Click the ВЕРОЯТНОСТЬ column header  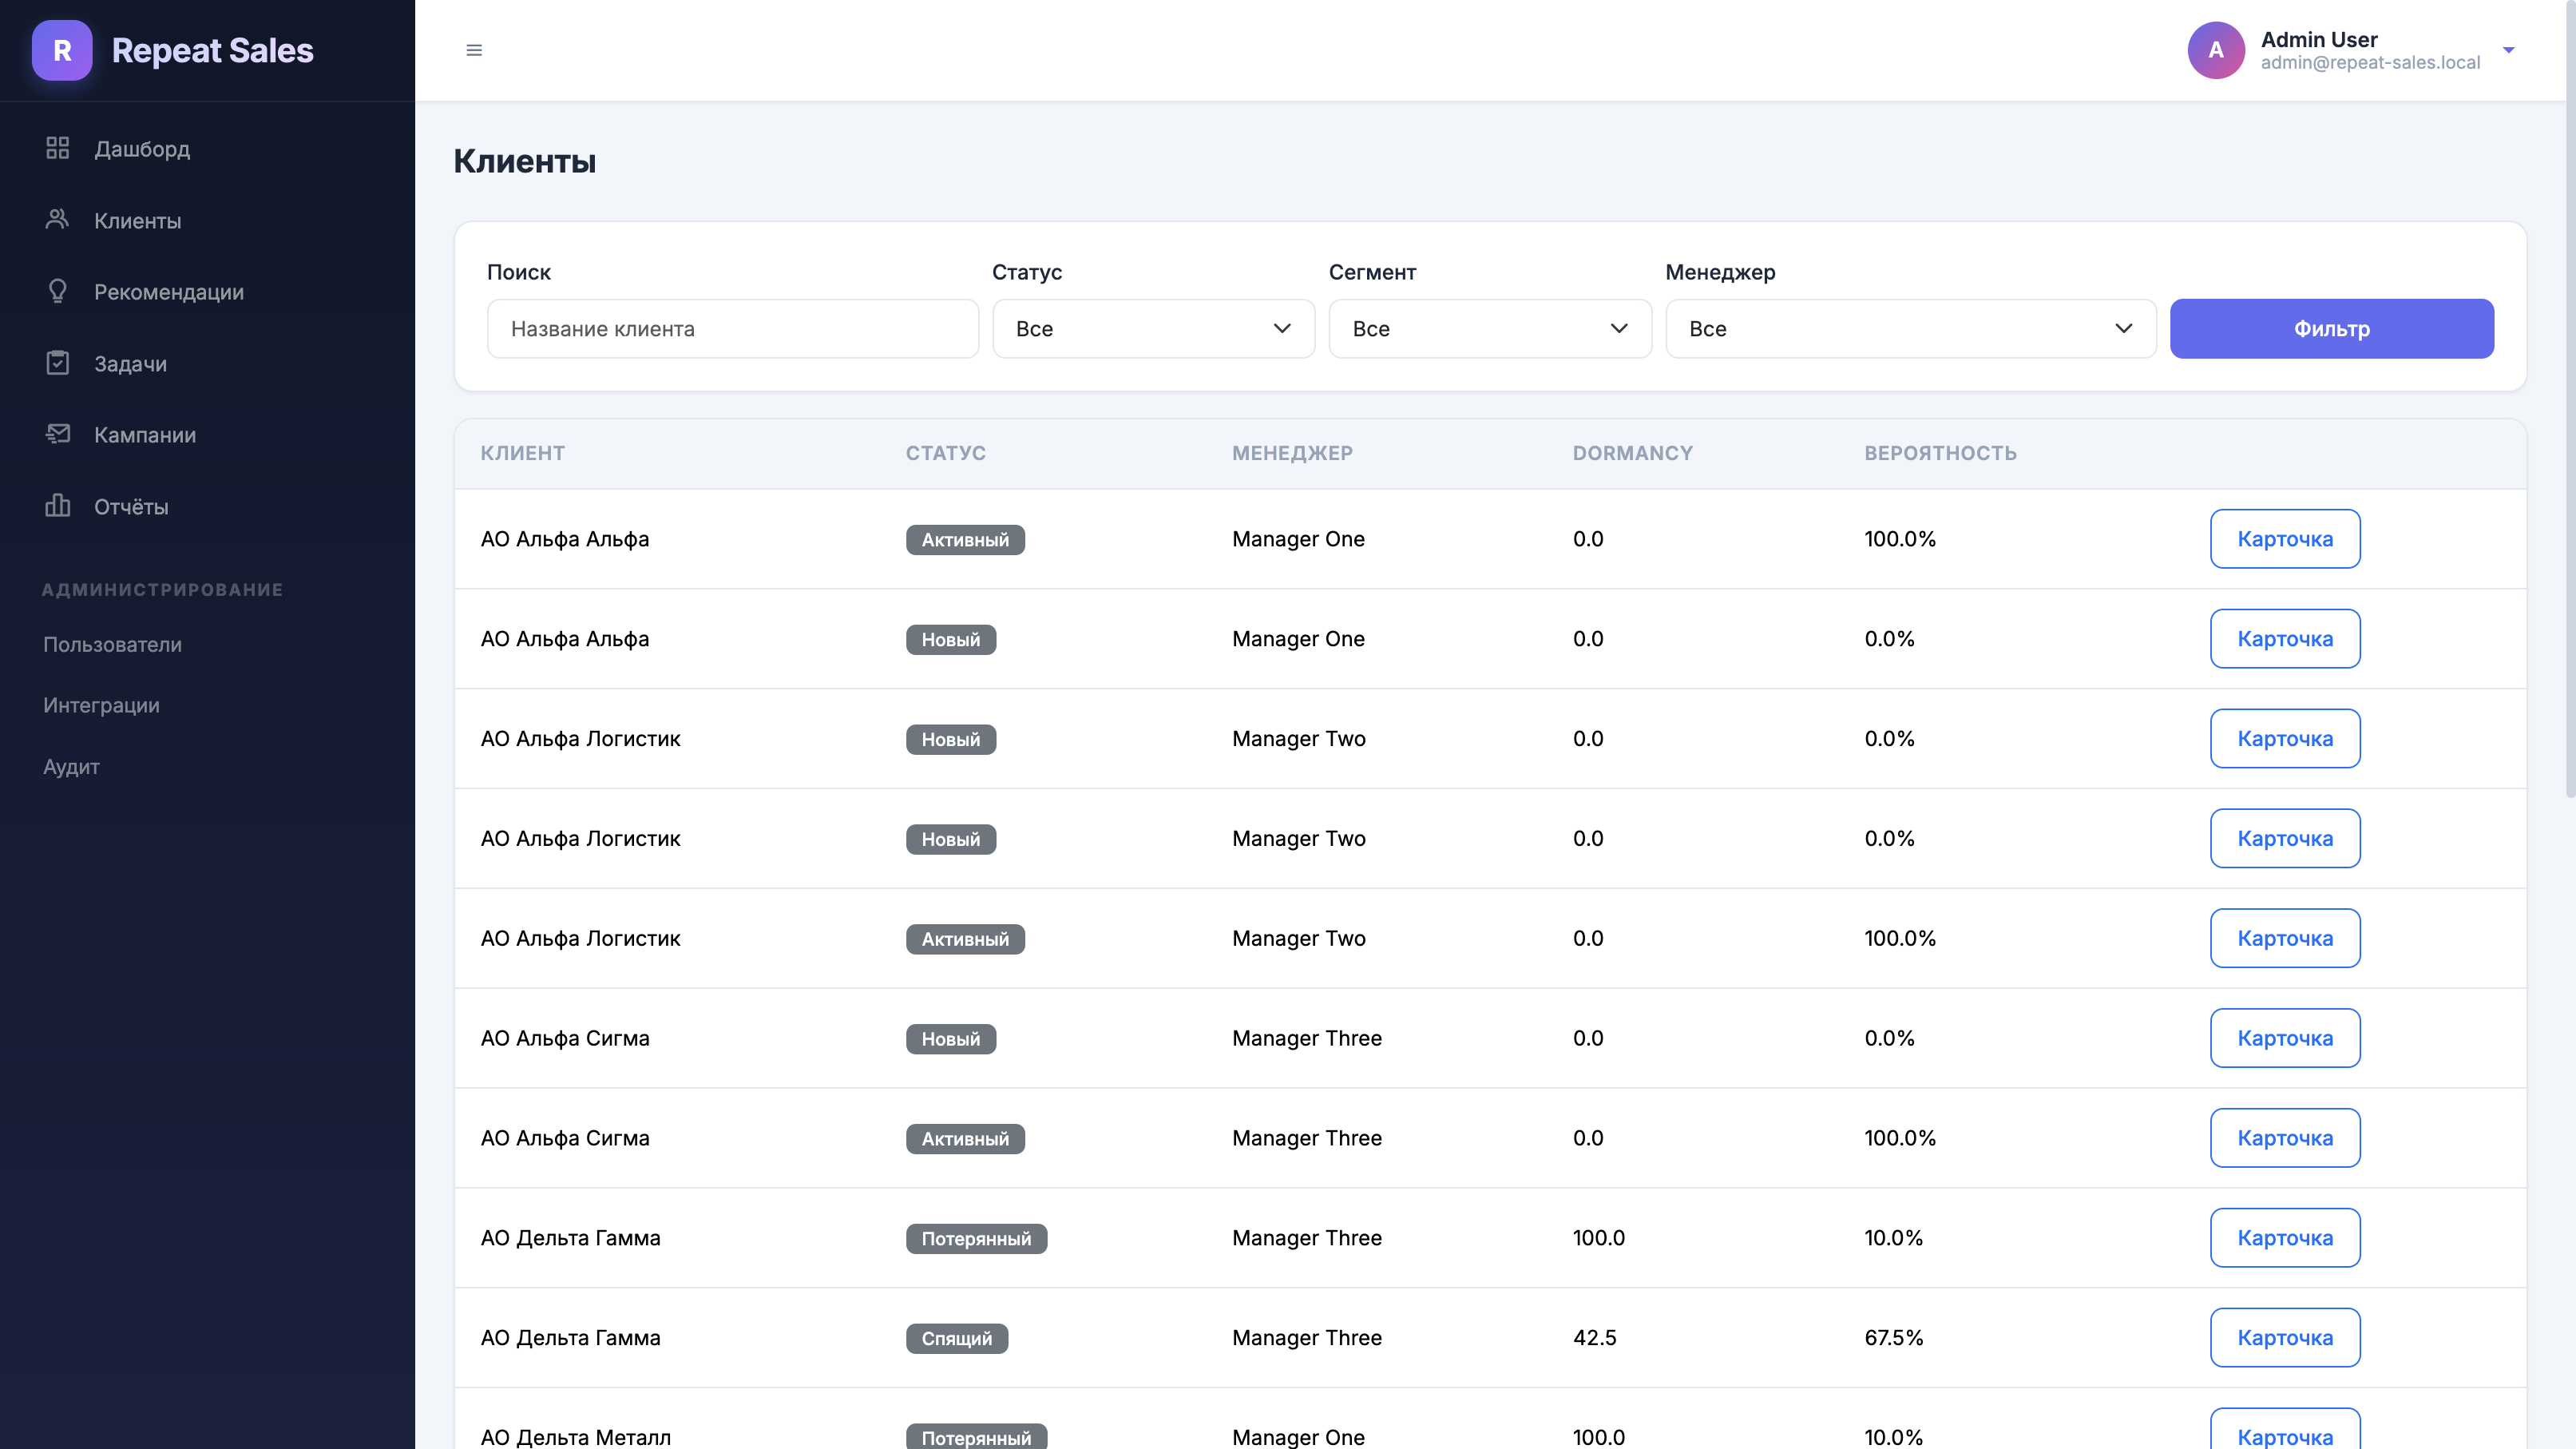click(x=1940, y=453)
